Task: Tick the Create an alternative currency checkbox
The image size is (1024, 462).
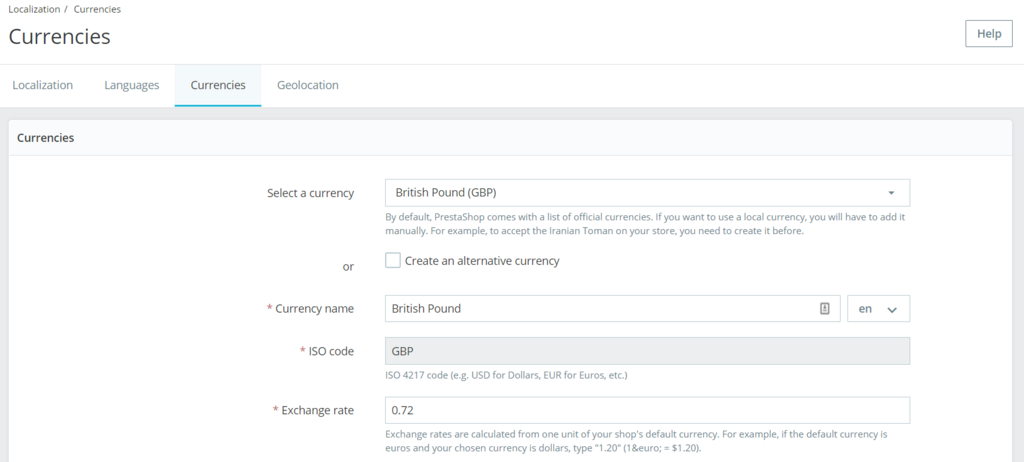Action: click(x=393, y=261)
